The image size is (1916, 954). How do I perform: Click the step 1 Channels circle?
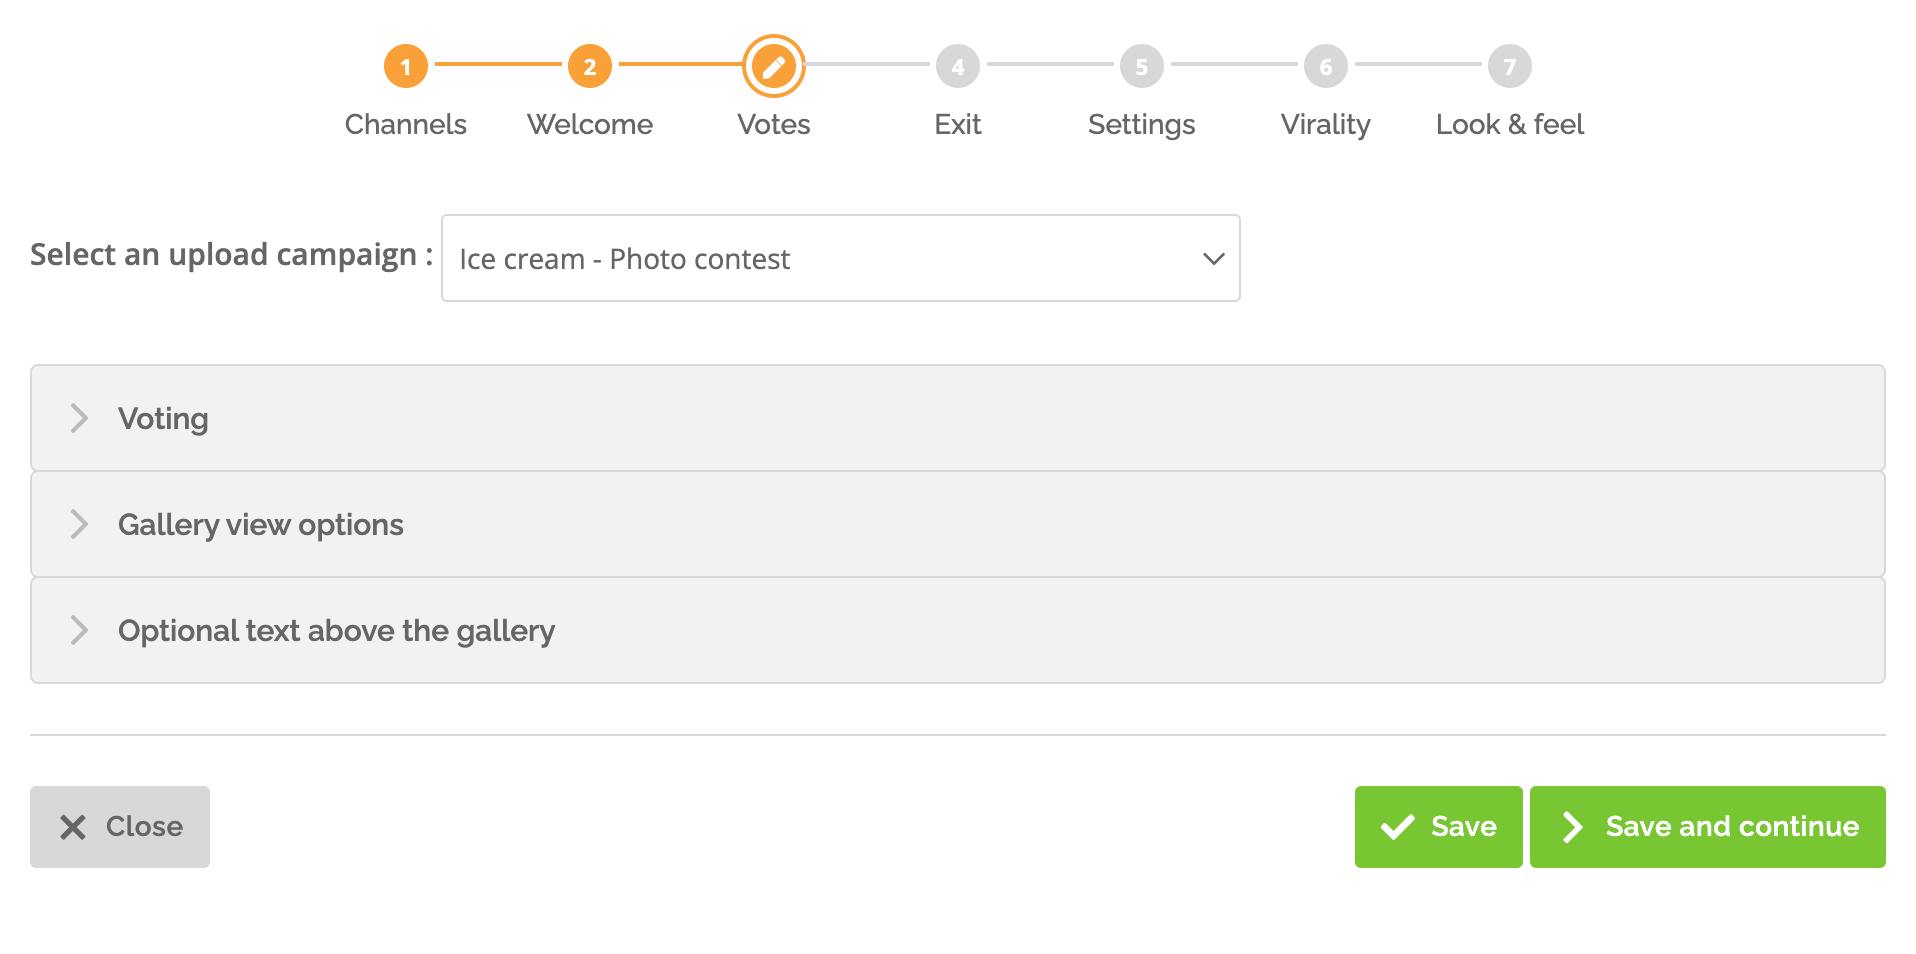[406, 67]
